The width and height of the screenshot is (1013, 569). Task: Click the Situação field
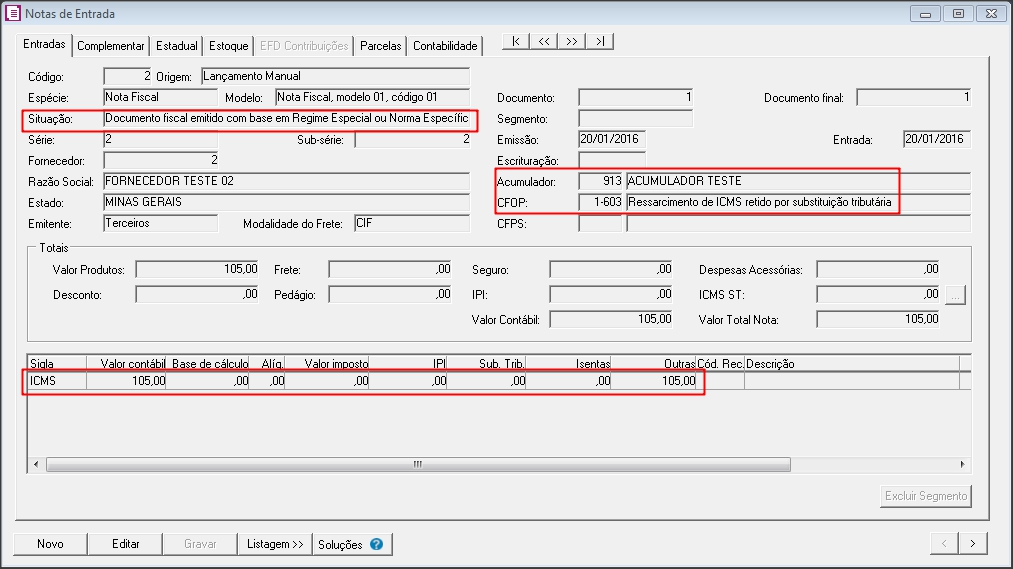tap(286, 119)
